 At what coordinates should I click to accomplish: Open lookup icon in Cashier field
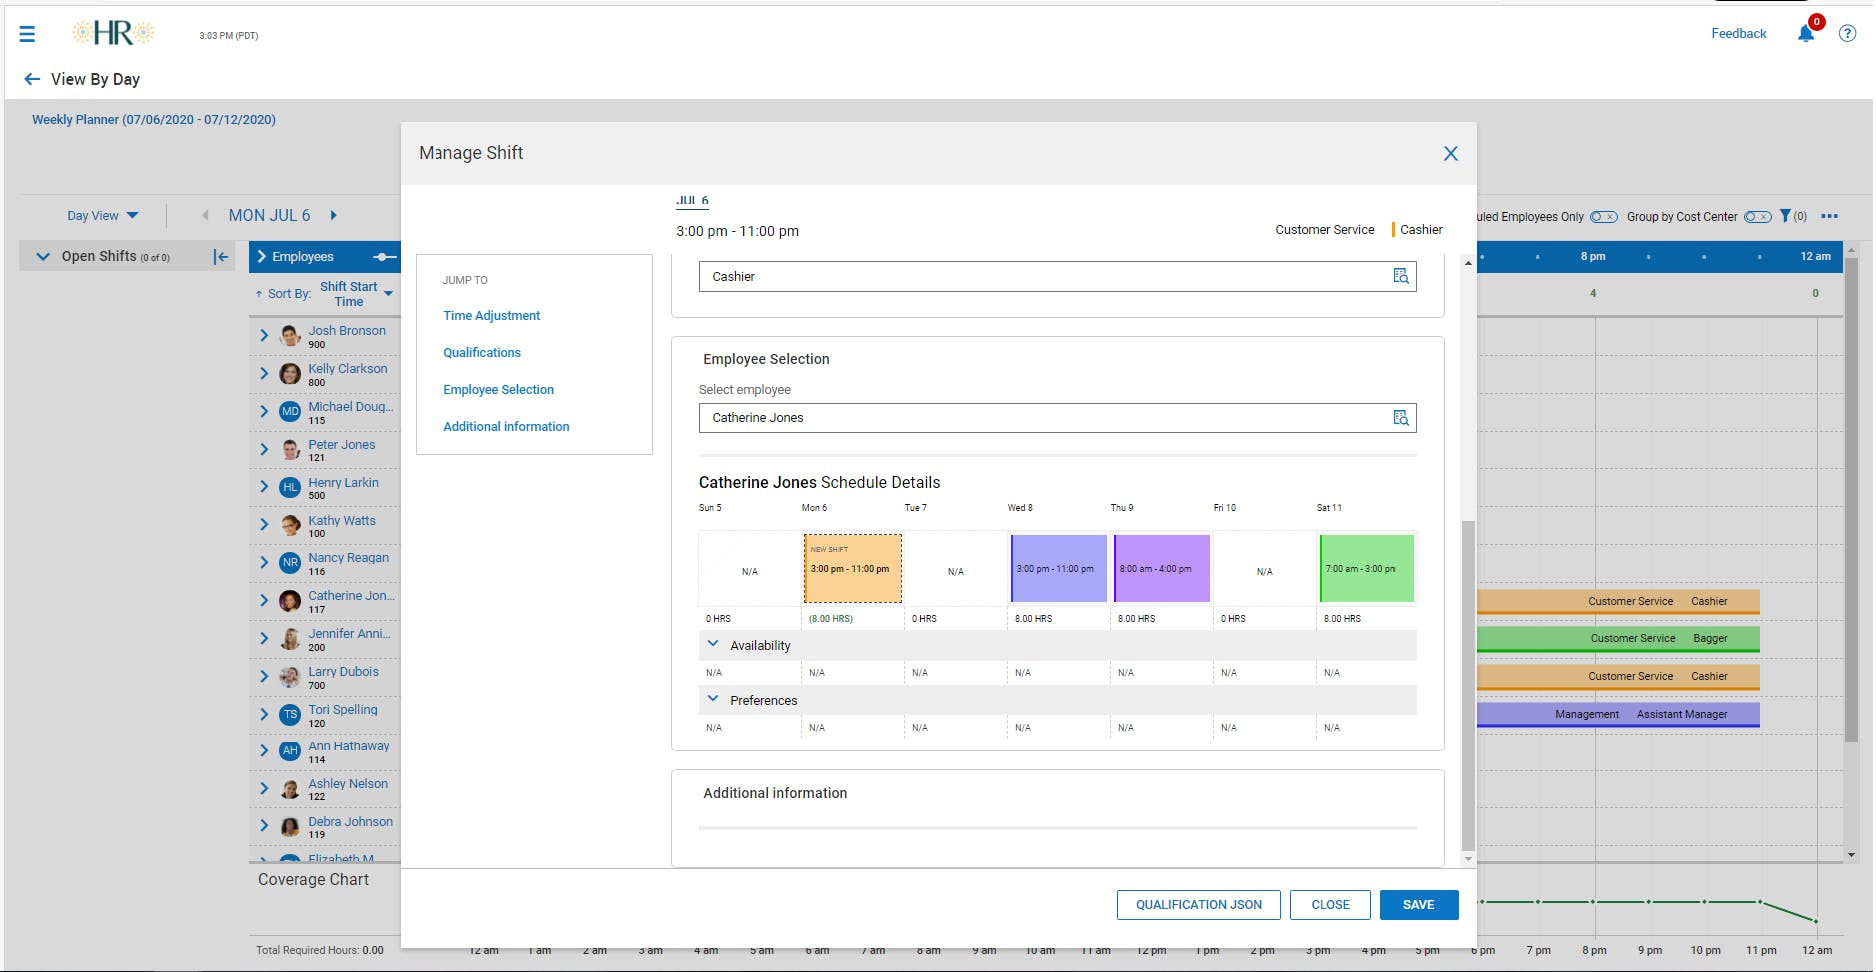click(1401, 276)
